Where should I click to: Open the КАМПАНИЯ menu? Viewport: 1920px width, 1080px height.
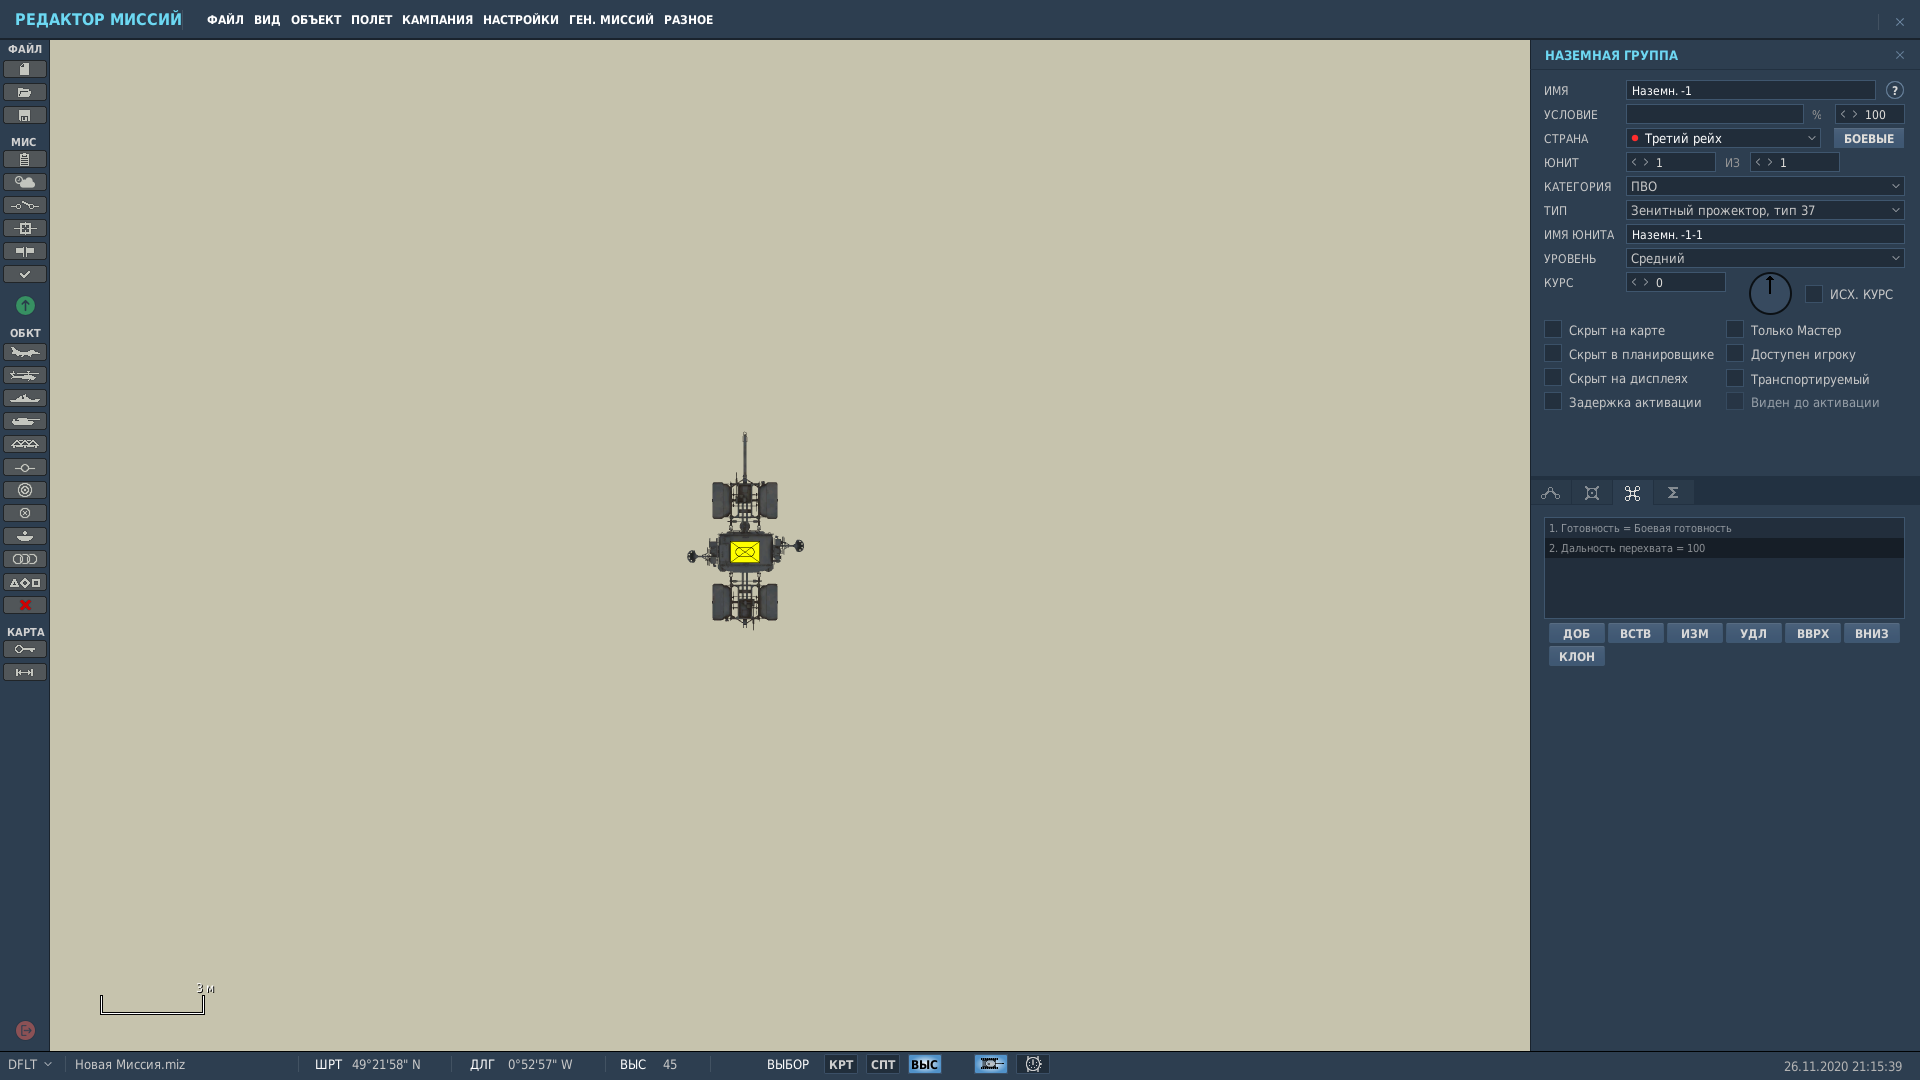pos(437,20)
